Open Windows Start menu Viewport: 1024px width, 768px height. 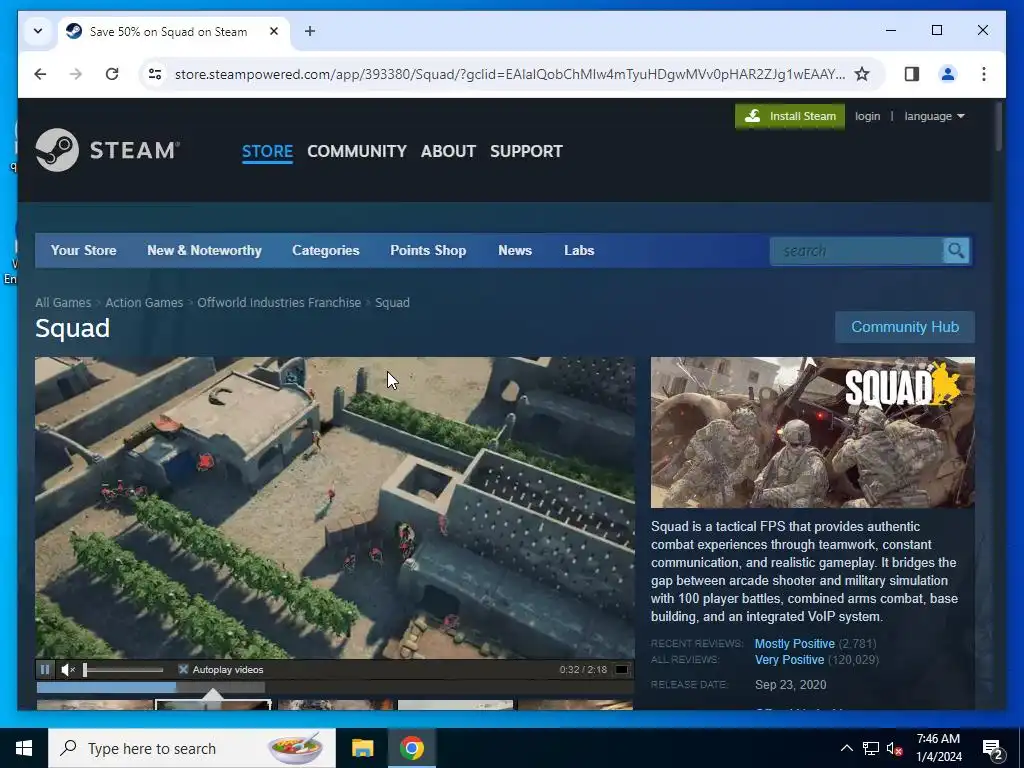pyautogui.click(x=24, y=748)
